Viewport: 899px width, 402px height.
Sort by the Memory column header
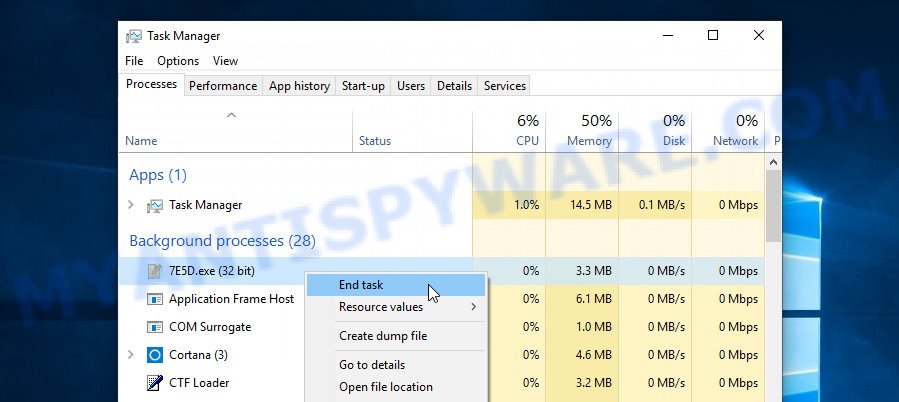coord(582,132)
